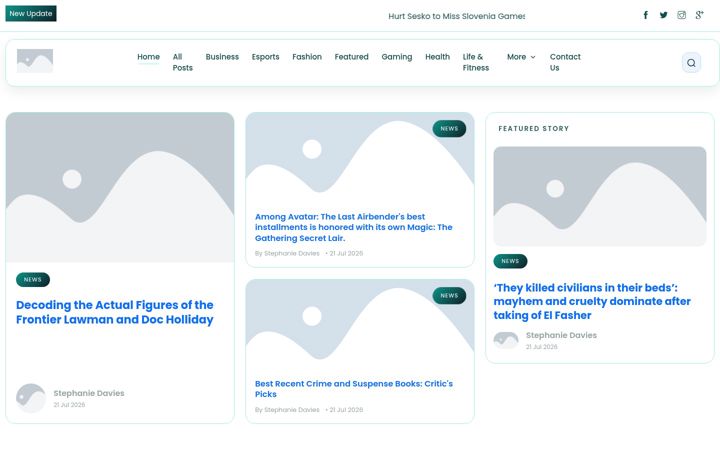Open the Facebook social icon
720x450 pixels.
pos(646,15)
